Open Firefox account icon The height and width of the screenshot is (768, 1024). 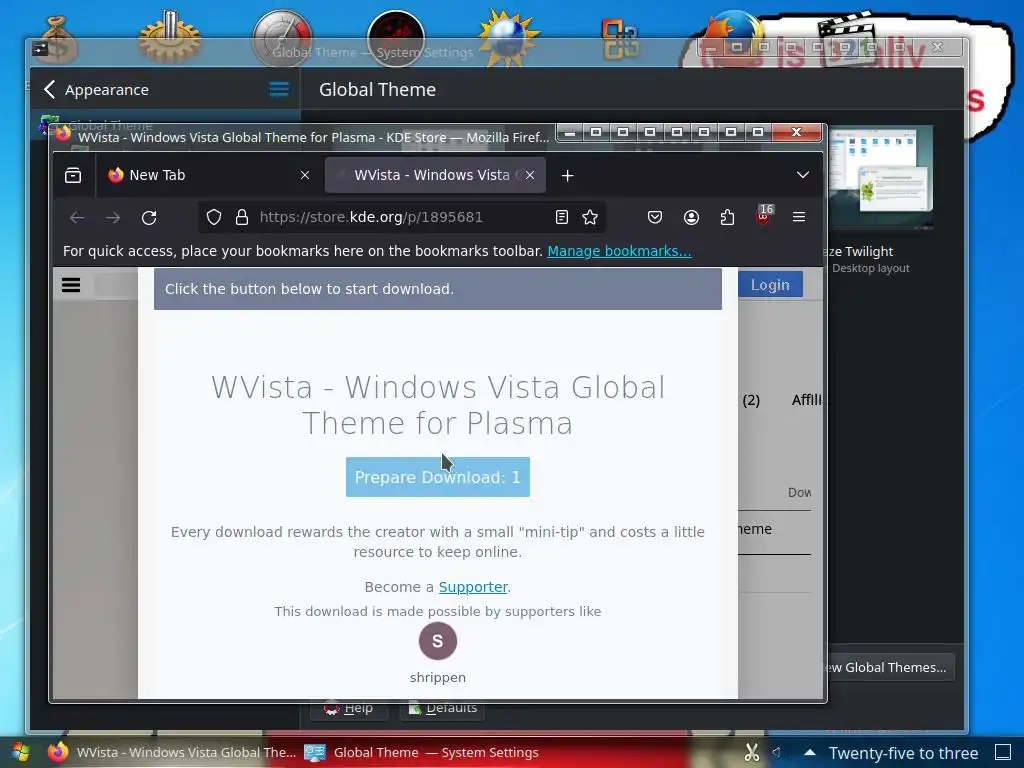click(x=691, y=217)
